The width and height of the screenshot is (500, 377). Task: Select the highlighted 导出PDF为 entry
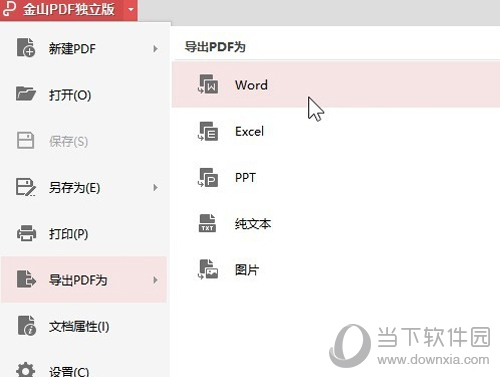(84, 280)
